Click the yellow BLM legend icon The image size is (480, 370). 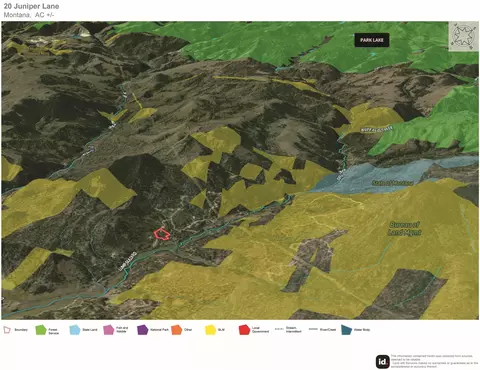(x=210, y=330)
